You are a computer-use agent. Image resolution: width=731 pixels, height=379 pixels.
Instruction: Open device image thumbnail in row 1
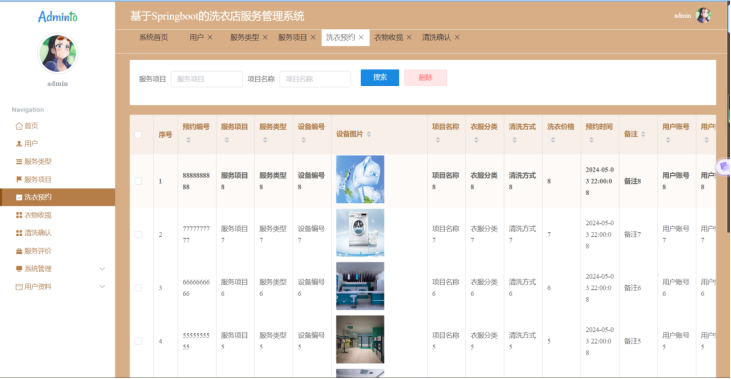pos(360,179)
